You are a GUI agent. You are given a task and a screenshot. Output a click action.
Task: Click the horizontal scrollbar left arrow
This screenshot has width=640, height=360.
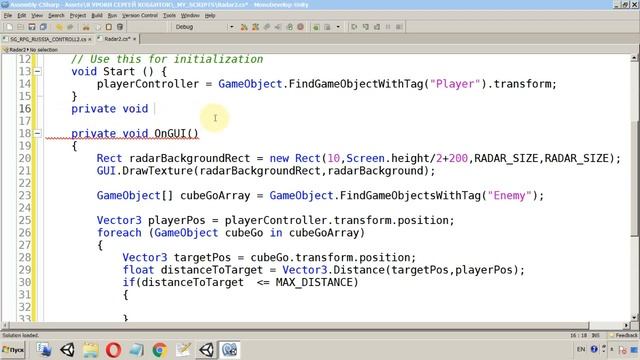pos(5,325)
